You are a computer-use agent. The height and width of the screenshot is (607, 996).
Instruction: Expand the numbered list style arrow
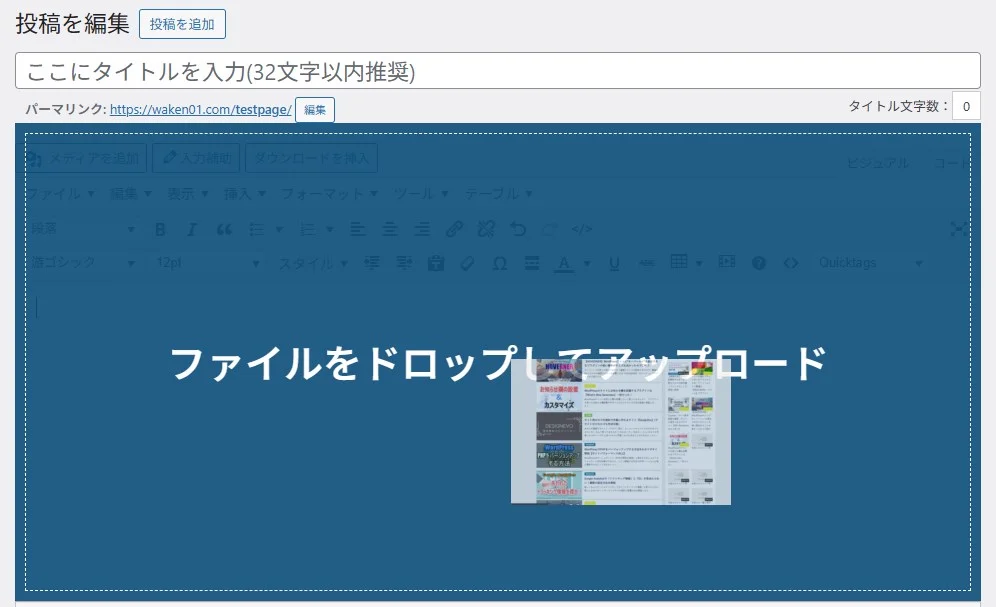[330, 229]
